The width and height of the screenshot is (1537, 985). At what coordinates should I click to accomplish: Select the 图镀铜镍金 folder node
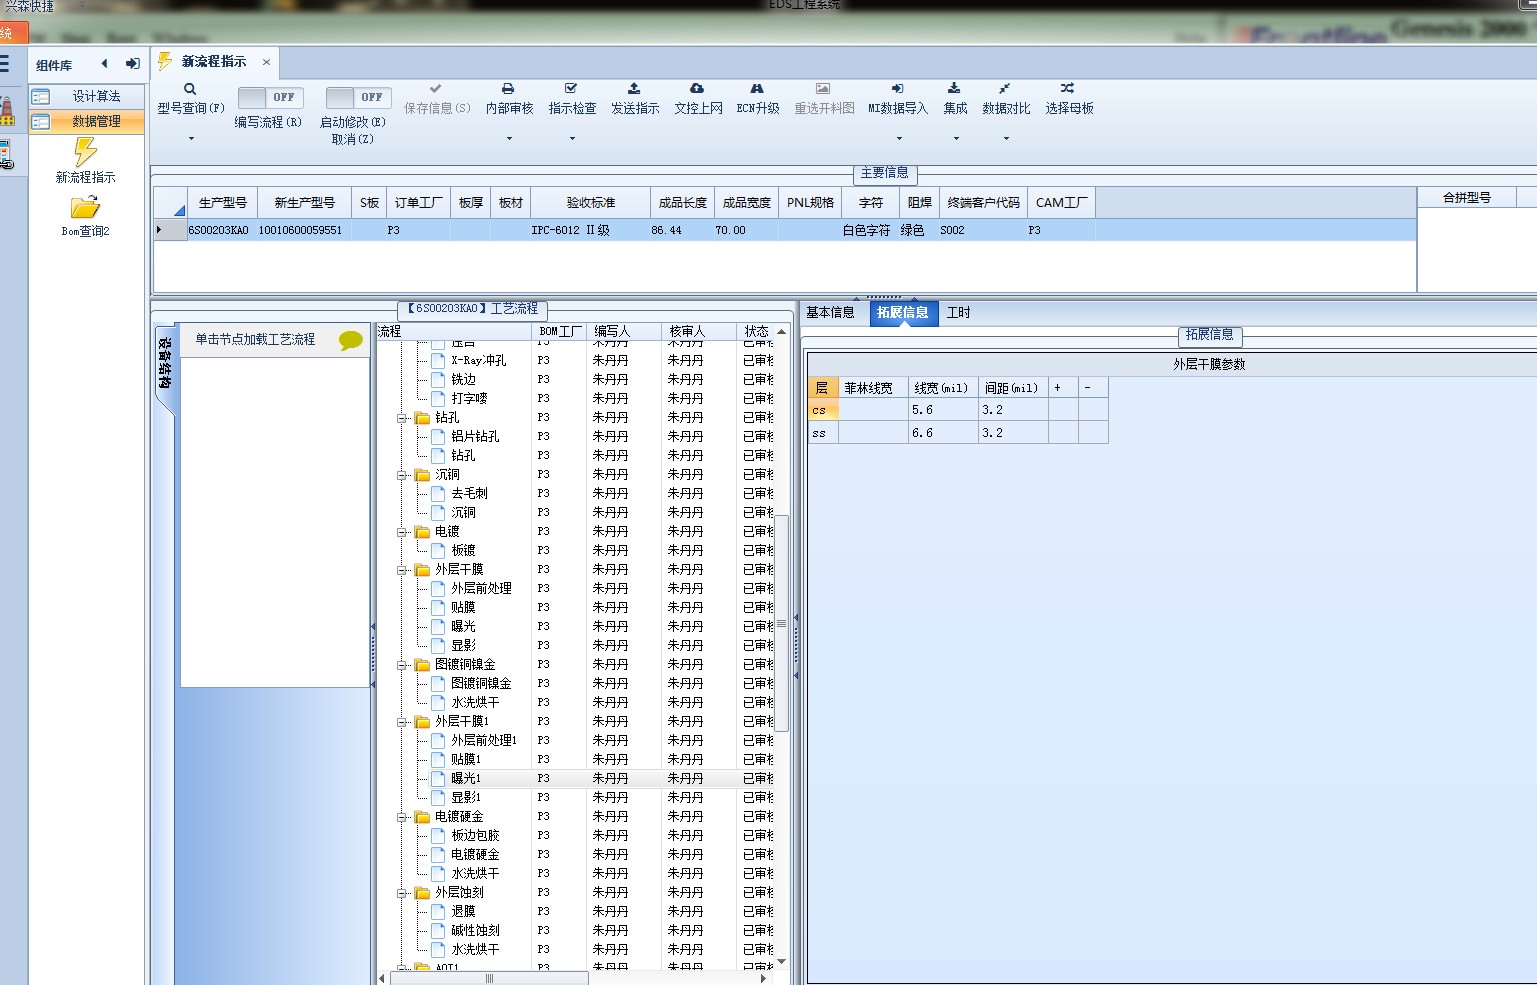pos(465,665)
